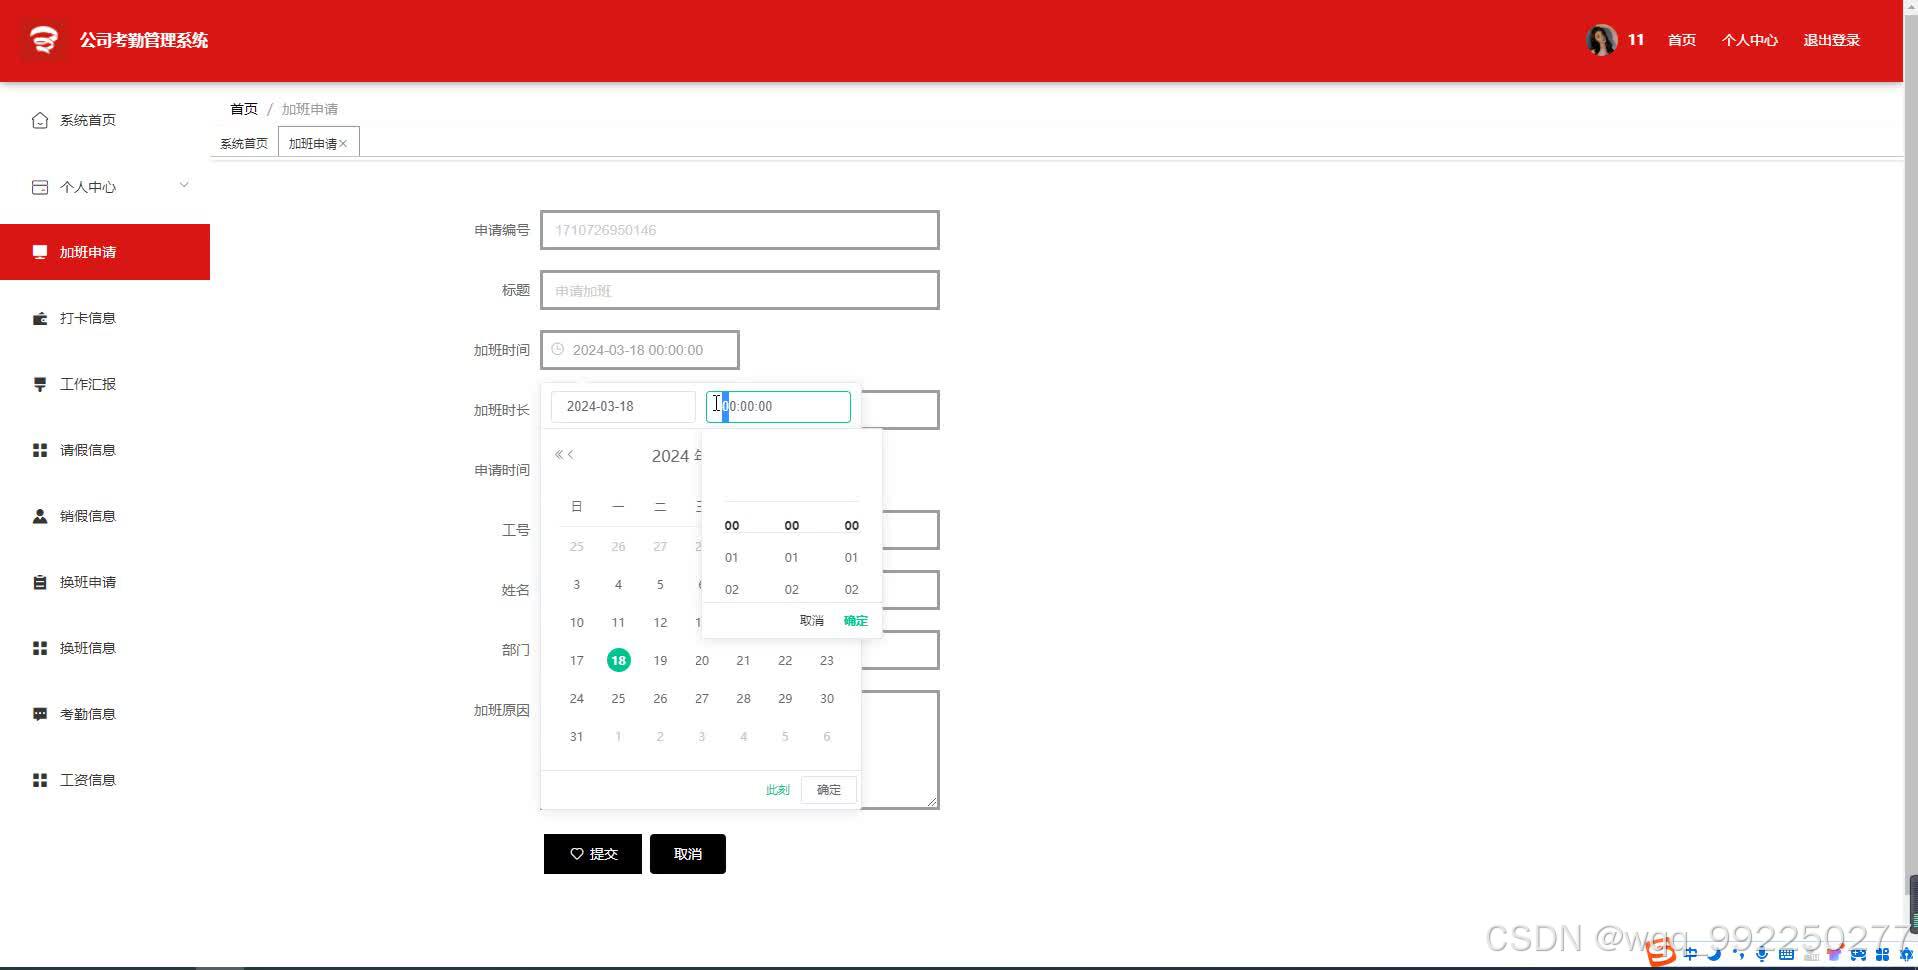The height and width of the screenshot is (970, 1918).
Task: Click the date box showing 2024-03-18
Action: point(623,406)
